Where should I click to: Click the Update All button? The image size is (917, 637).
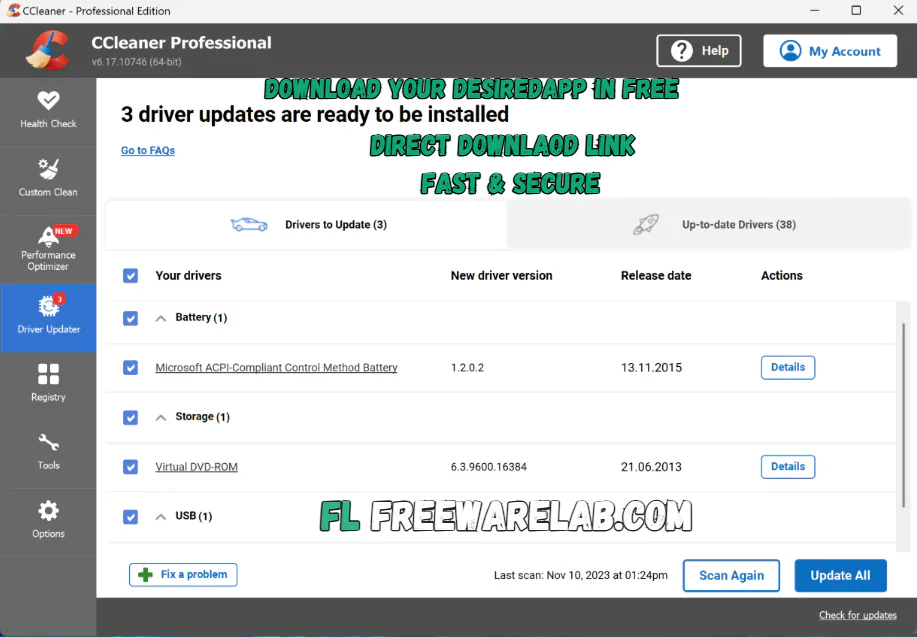[x=840, y=575]
